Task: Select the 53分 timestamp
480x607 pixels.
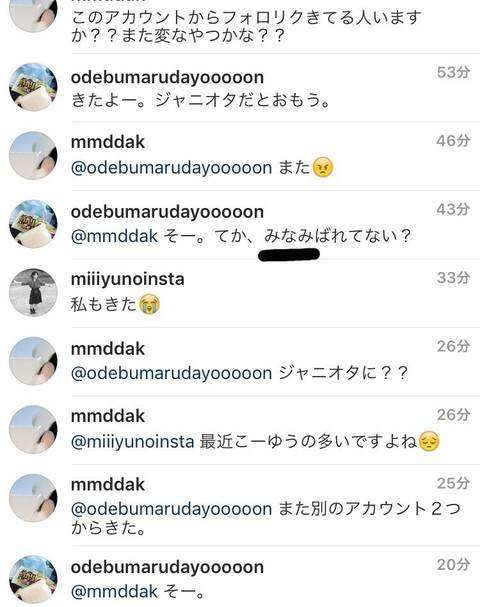Action: (x=453, y=72)
